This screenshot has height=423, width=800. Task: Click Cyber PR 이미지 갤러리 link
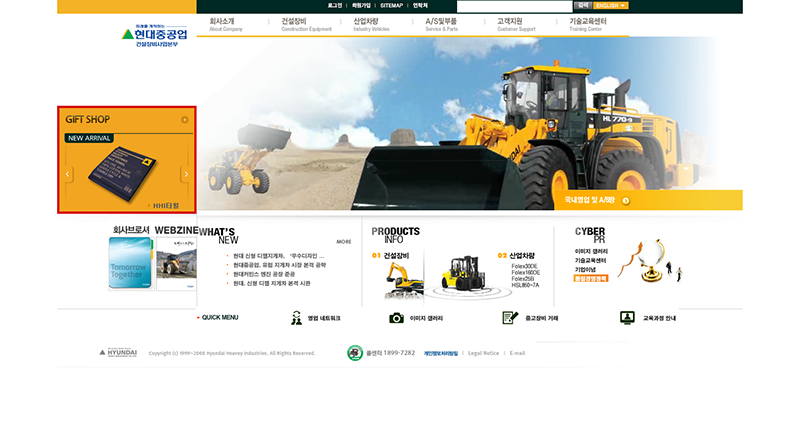click(591, 252)
